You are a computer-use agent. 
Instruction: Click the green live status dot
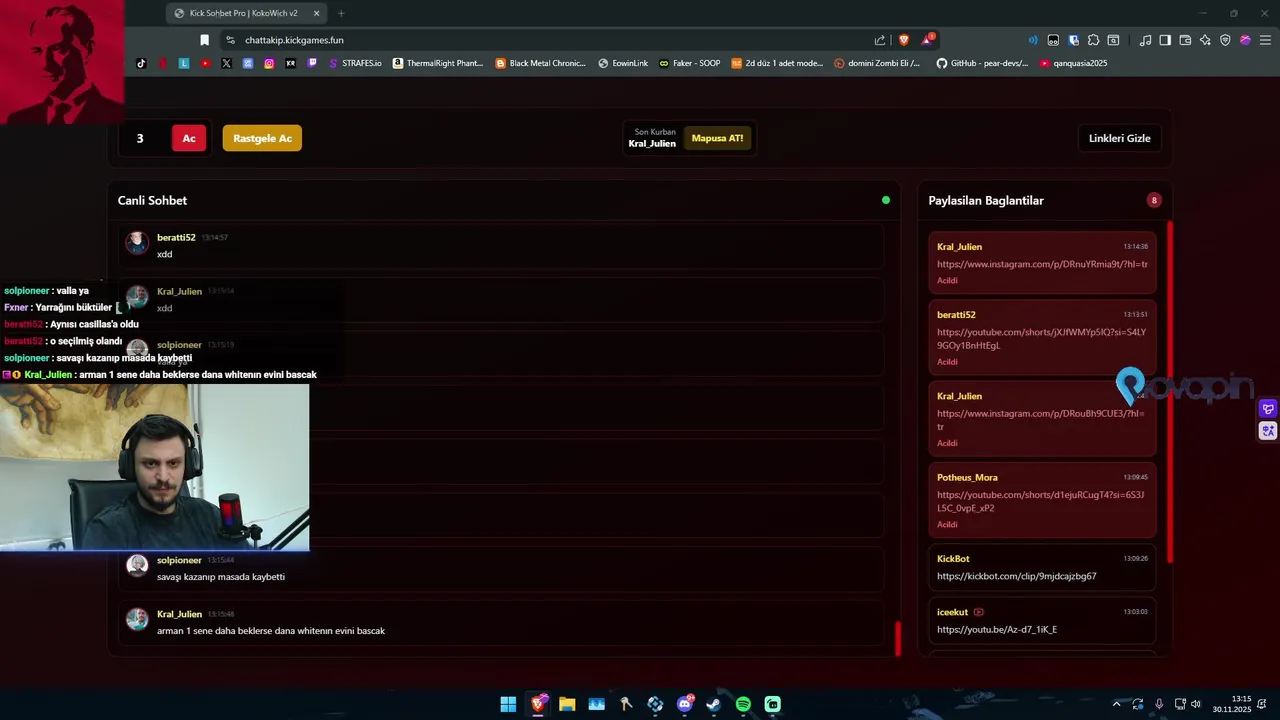(886, 200)
